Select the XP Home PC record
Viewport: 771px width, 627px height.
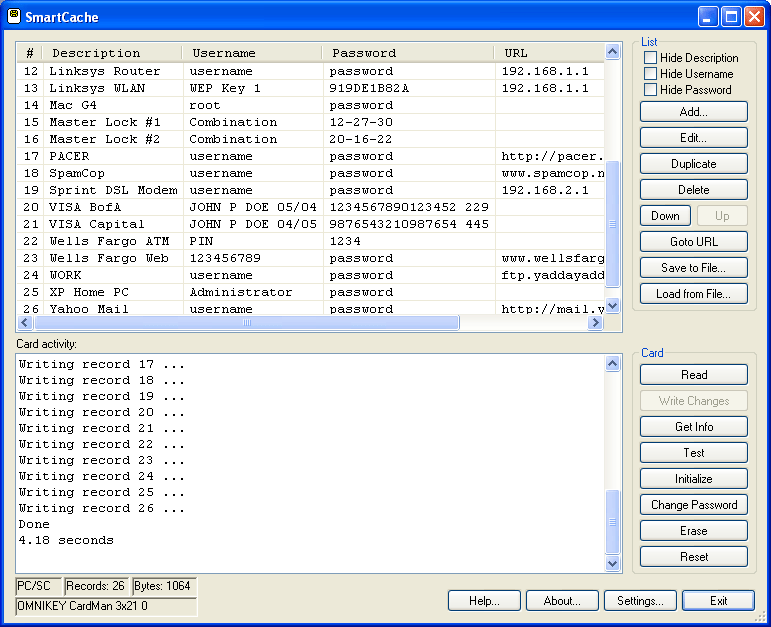(x=311, y=292)
